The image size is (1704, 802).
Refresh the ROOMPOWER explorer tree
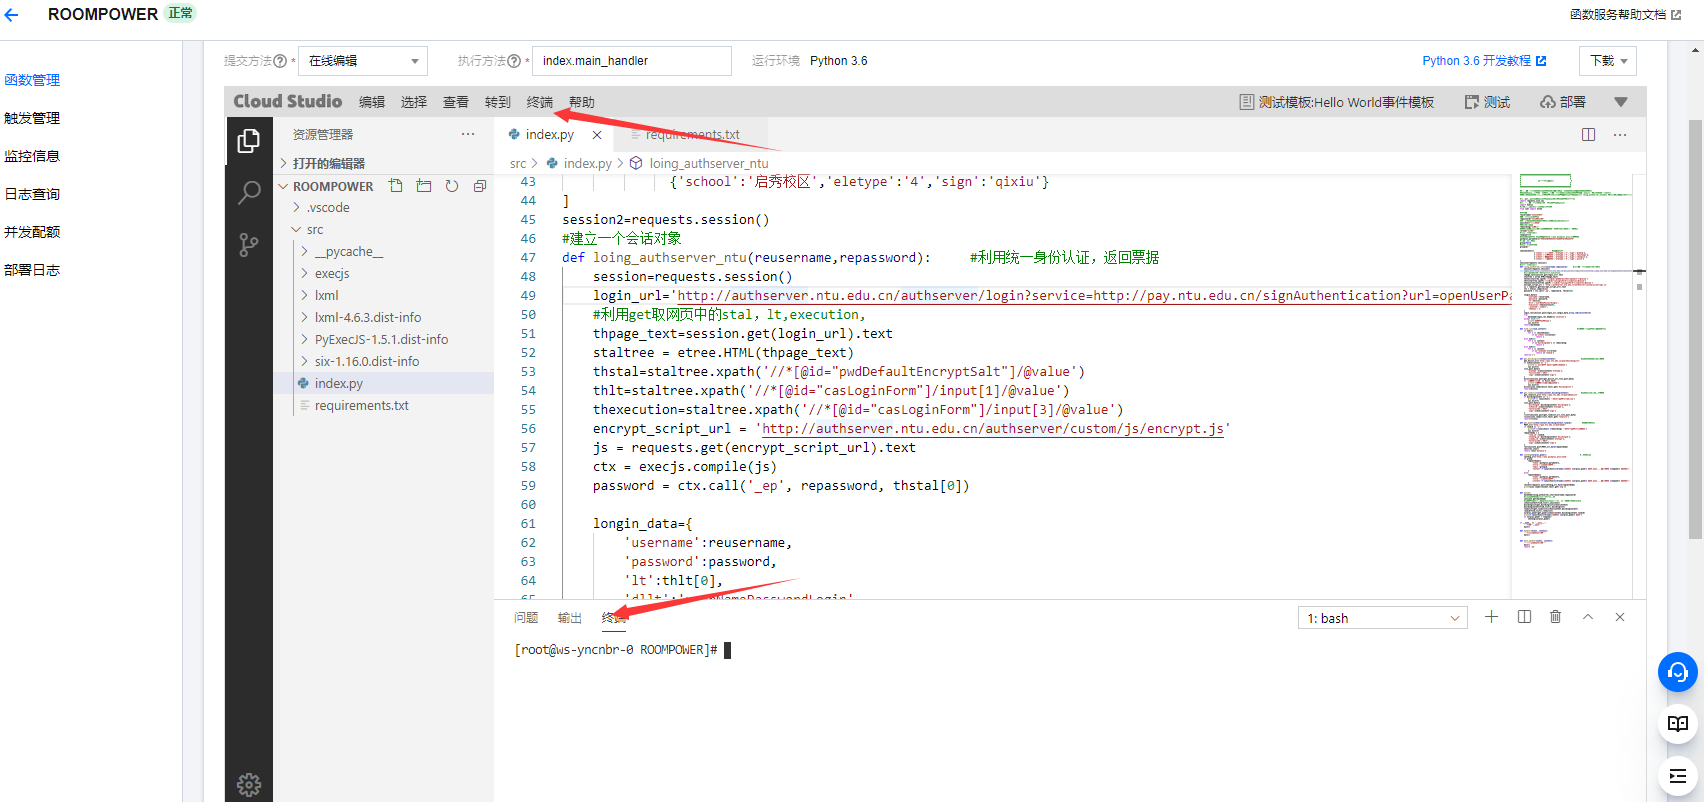coord(452,186)
